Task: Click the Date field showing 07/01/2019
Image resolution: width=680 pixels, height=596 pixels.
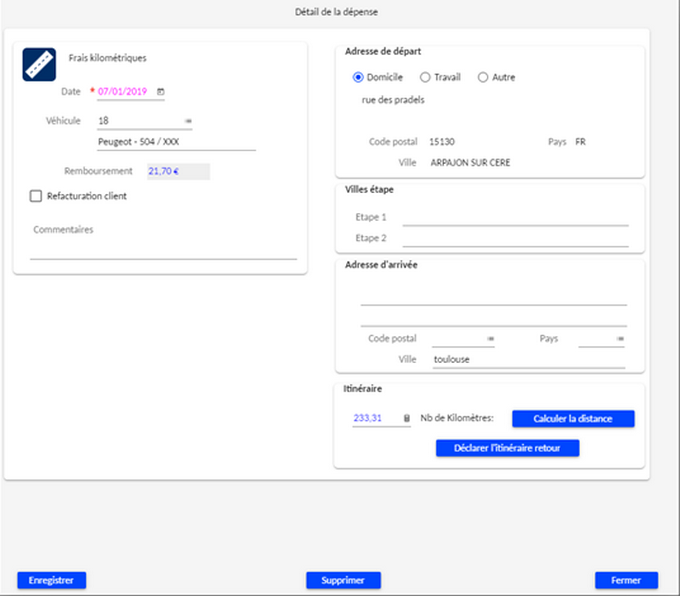Action: [x=124, y=92]
